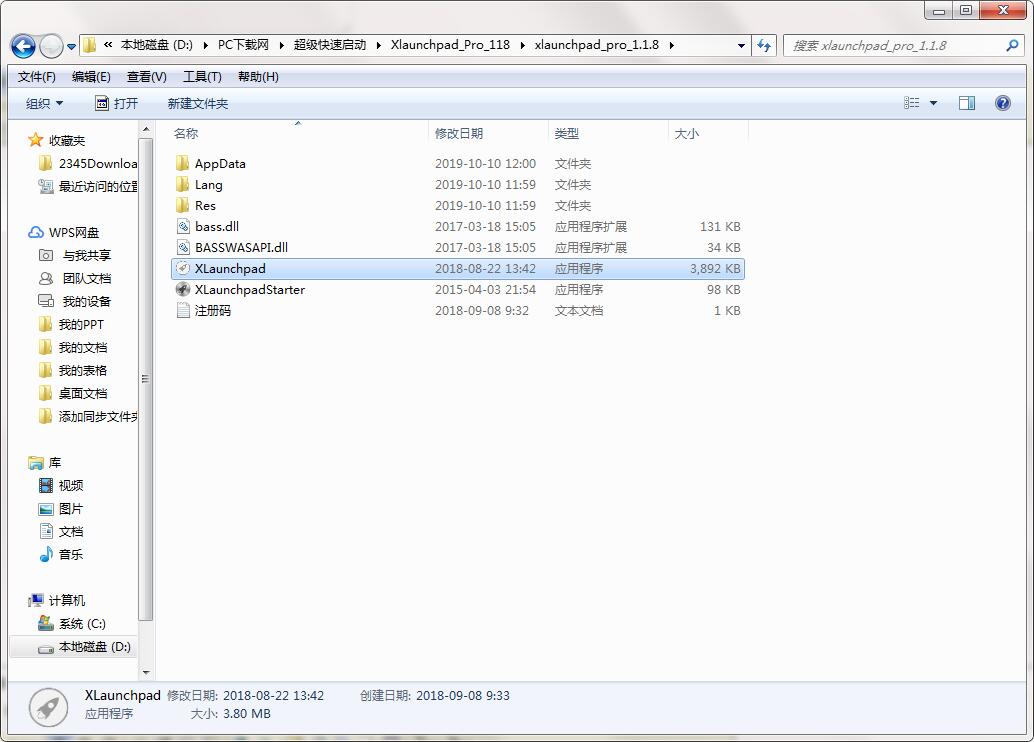Open 添加同步文件夹 in sidebar

click(x=88, y=417)
